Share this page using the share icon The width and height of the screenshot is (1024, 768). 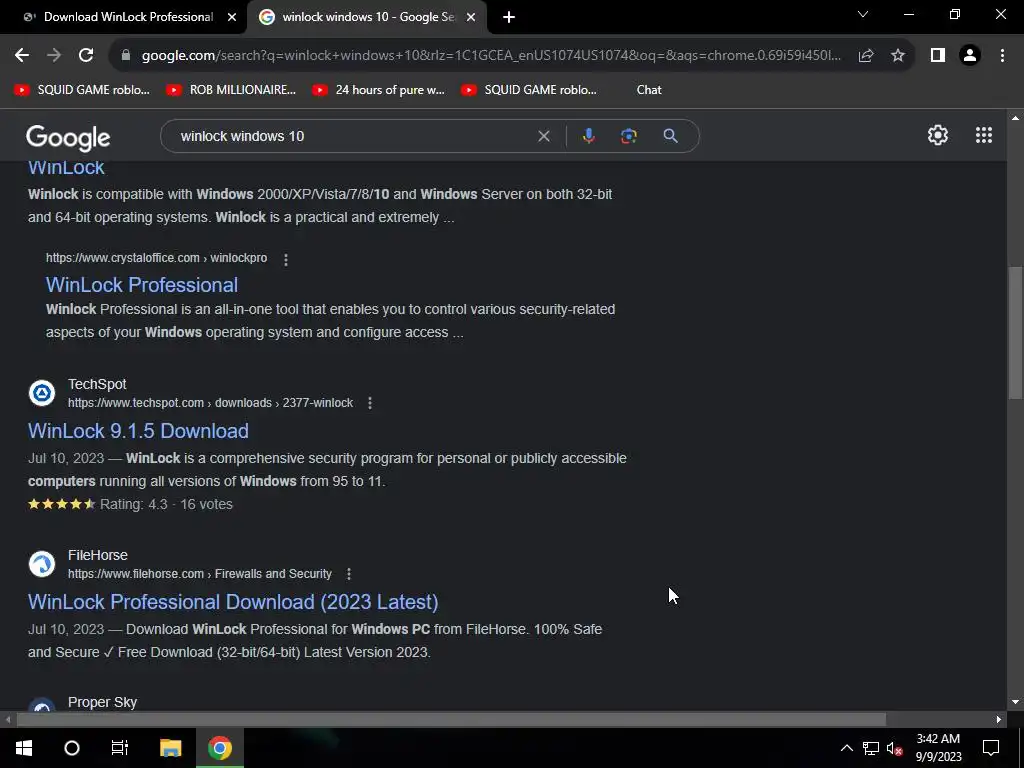click(866, 56)
